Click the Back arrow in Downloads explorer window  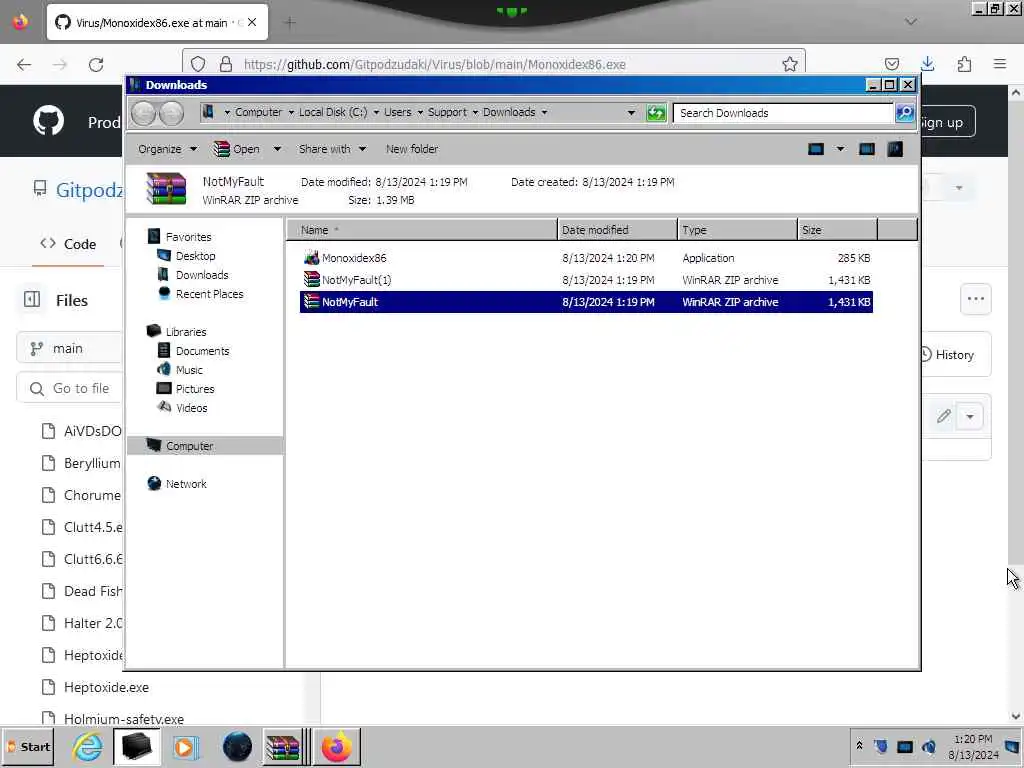point(144,114)
